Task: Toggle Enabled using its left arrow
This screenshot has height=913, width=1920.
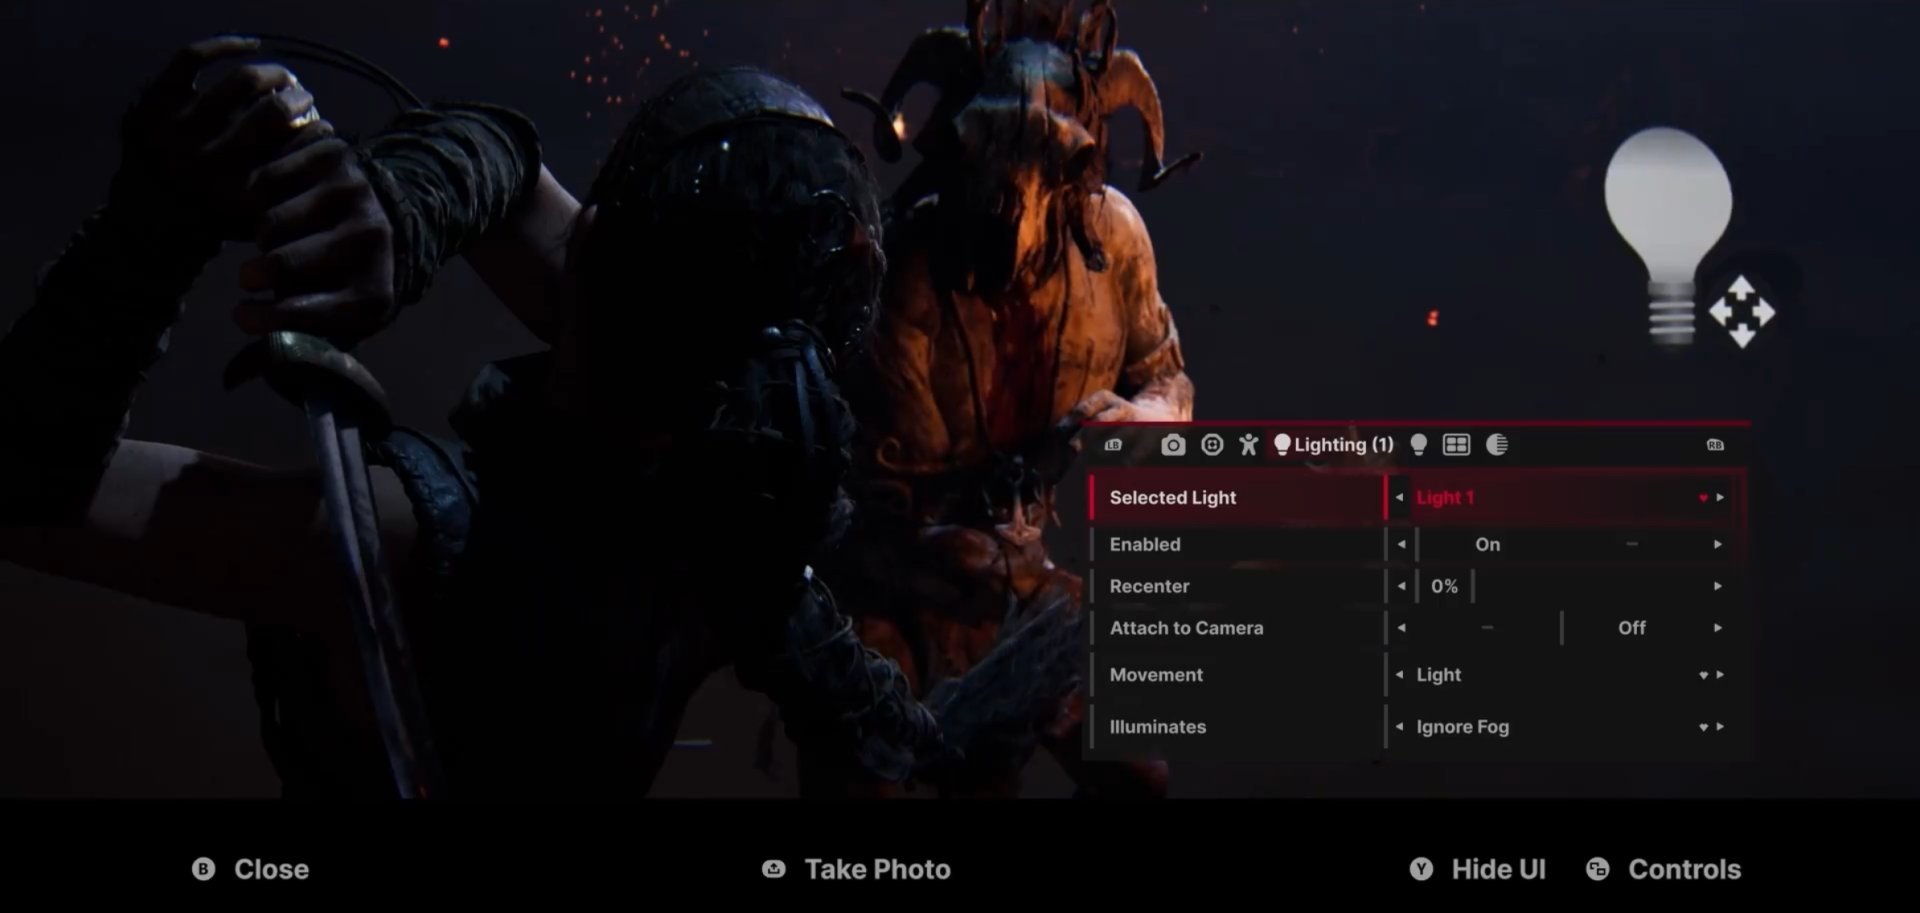Action: pos(1401,544)
